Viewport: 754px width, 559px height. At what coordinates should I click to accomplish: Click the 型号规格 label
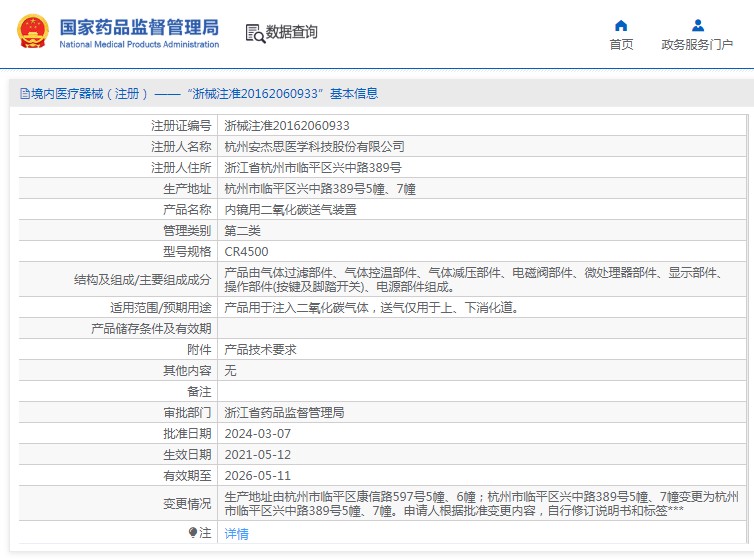tap(188, 252)
